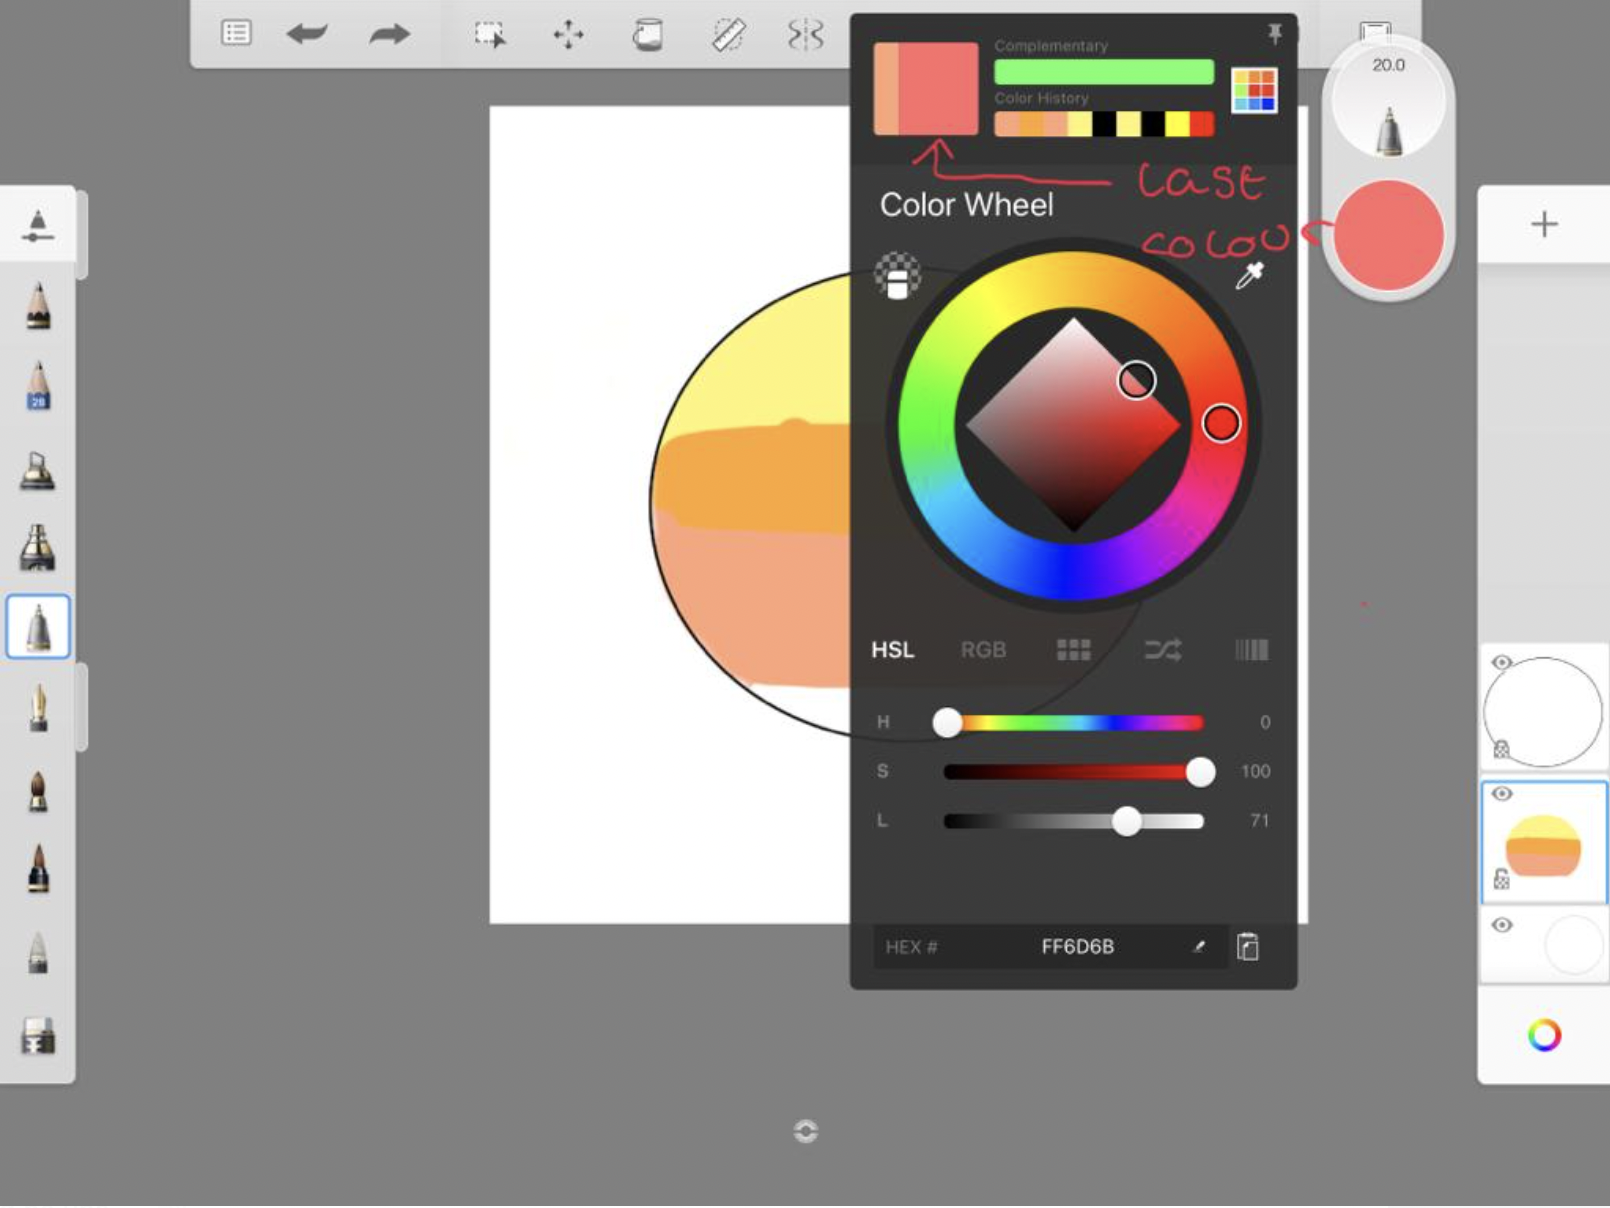Click the saturation value 100
Image resolution: width=1610 pixels, height=1208 pixels.
pos(1255,771)
